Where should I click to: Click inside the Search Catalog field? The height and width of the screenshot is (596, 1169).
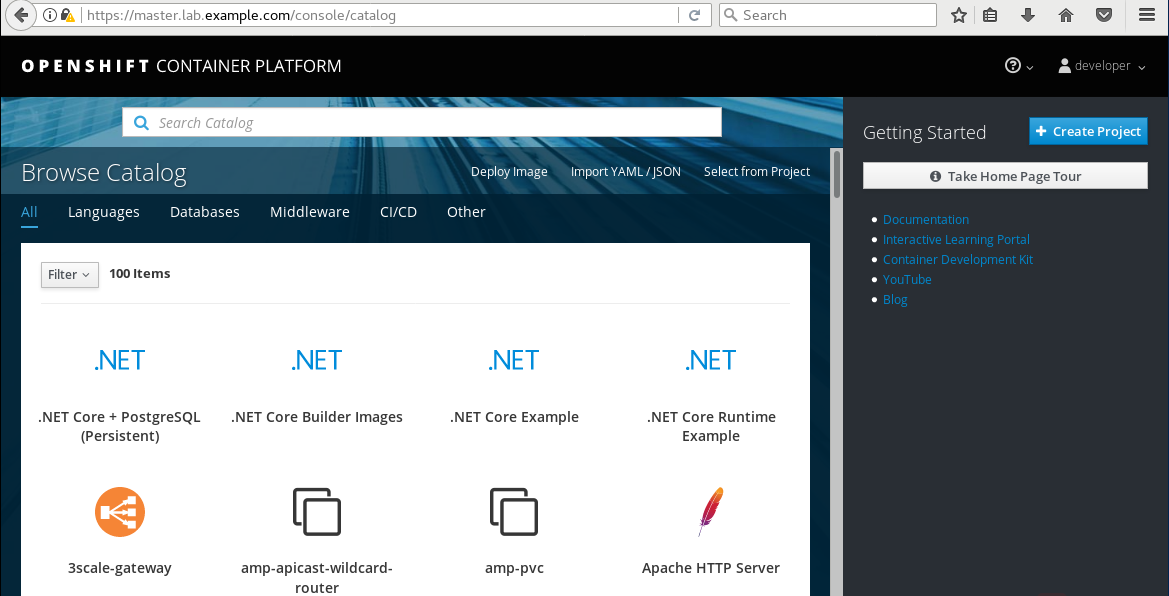[x=422, y=123]
